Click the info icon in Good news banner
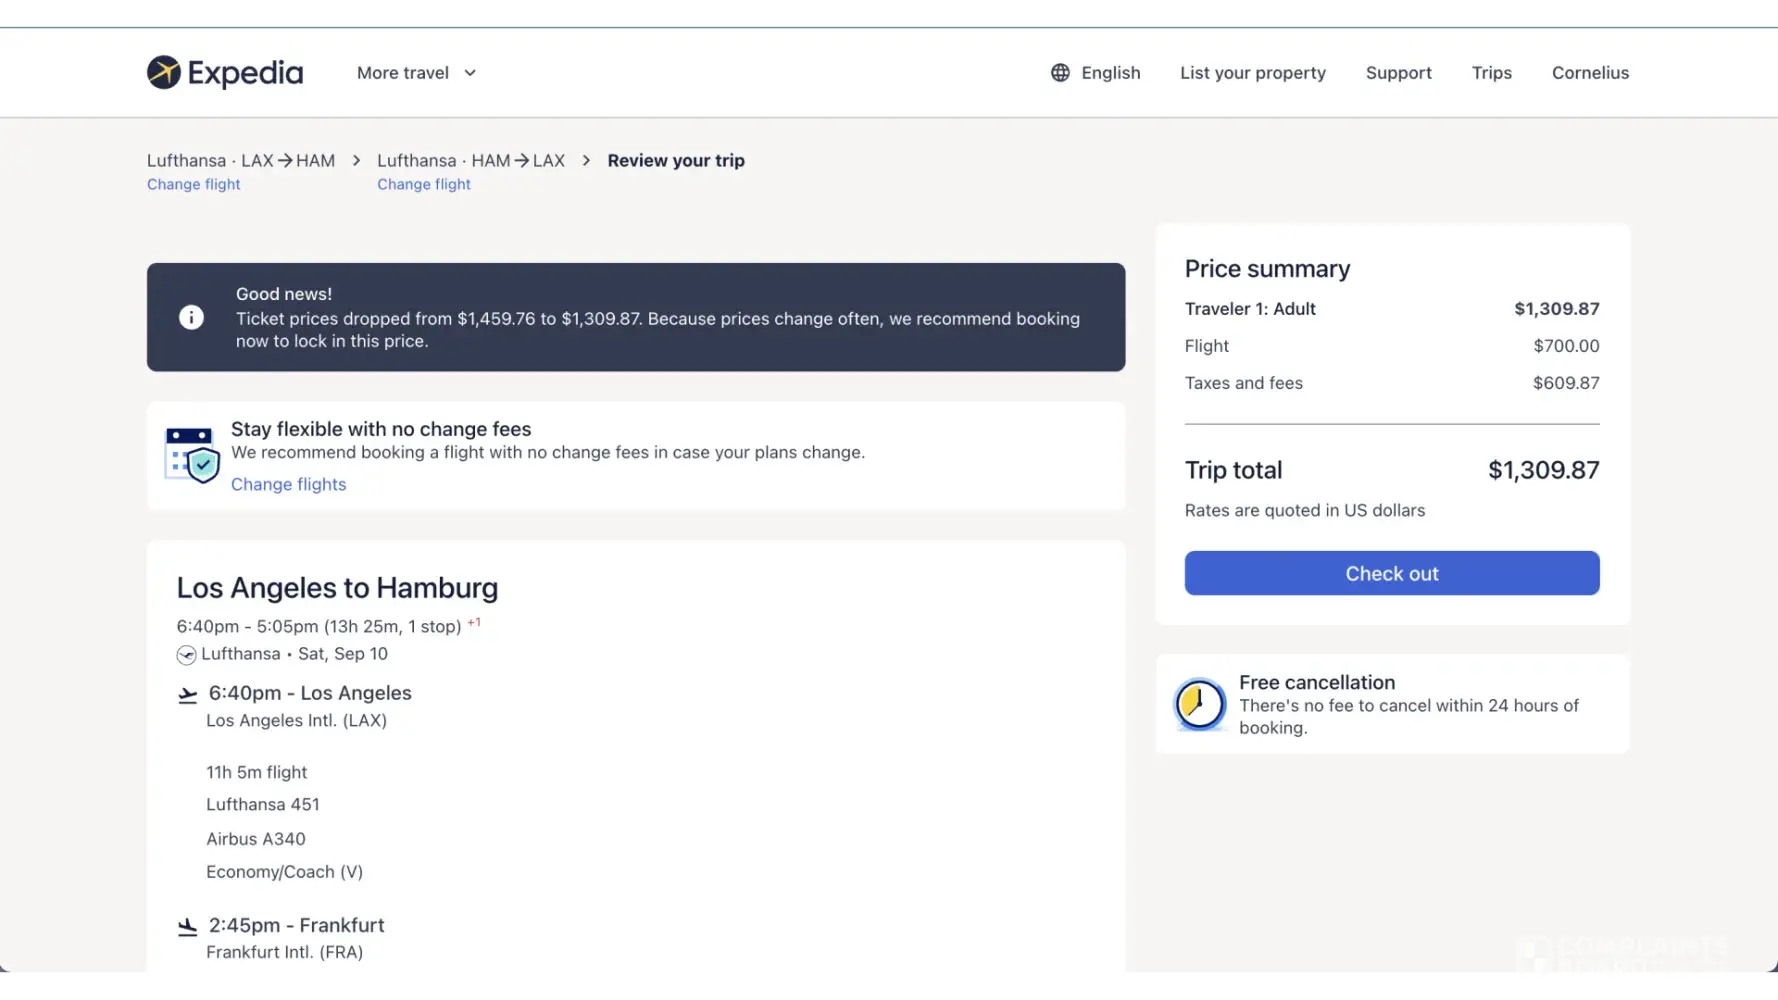This screenshot has height=1000, width=1778. pyautogui.click(x=191, y=317)
